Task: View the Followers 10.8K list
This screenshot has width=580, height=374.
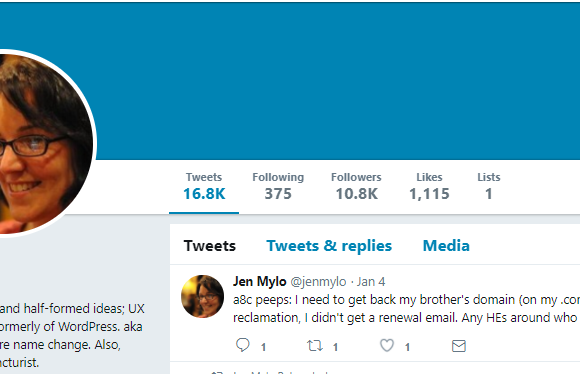Action: tap(356, 187)
